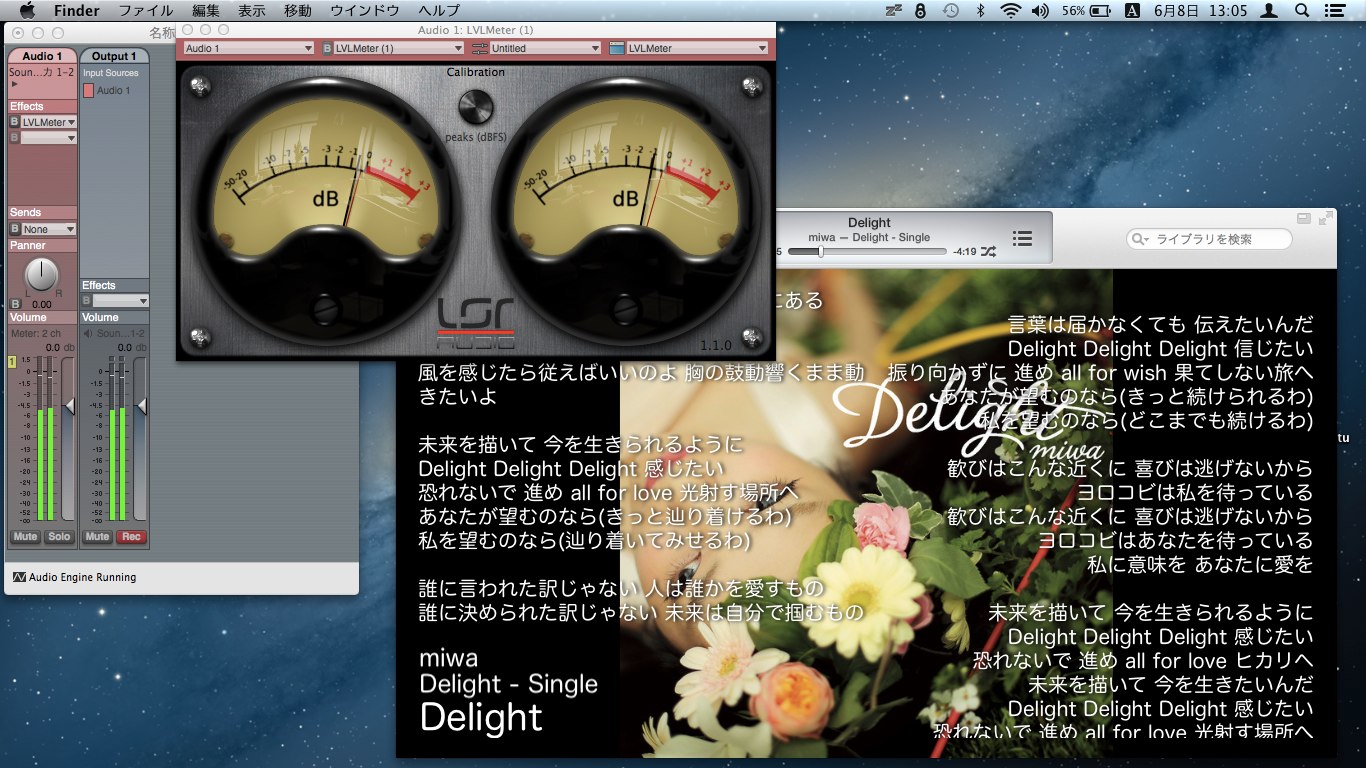1366x768 pixels.
Task: Open the LVLMeter effect dropdown on Audio 1
Action: pyautogui.click(x=49, y=122)
